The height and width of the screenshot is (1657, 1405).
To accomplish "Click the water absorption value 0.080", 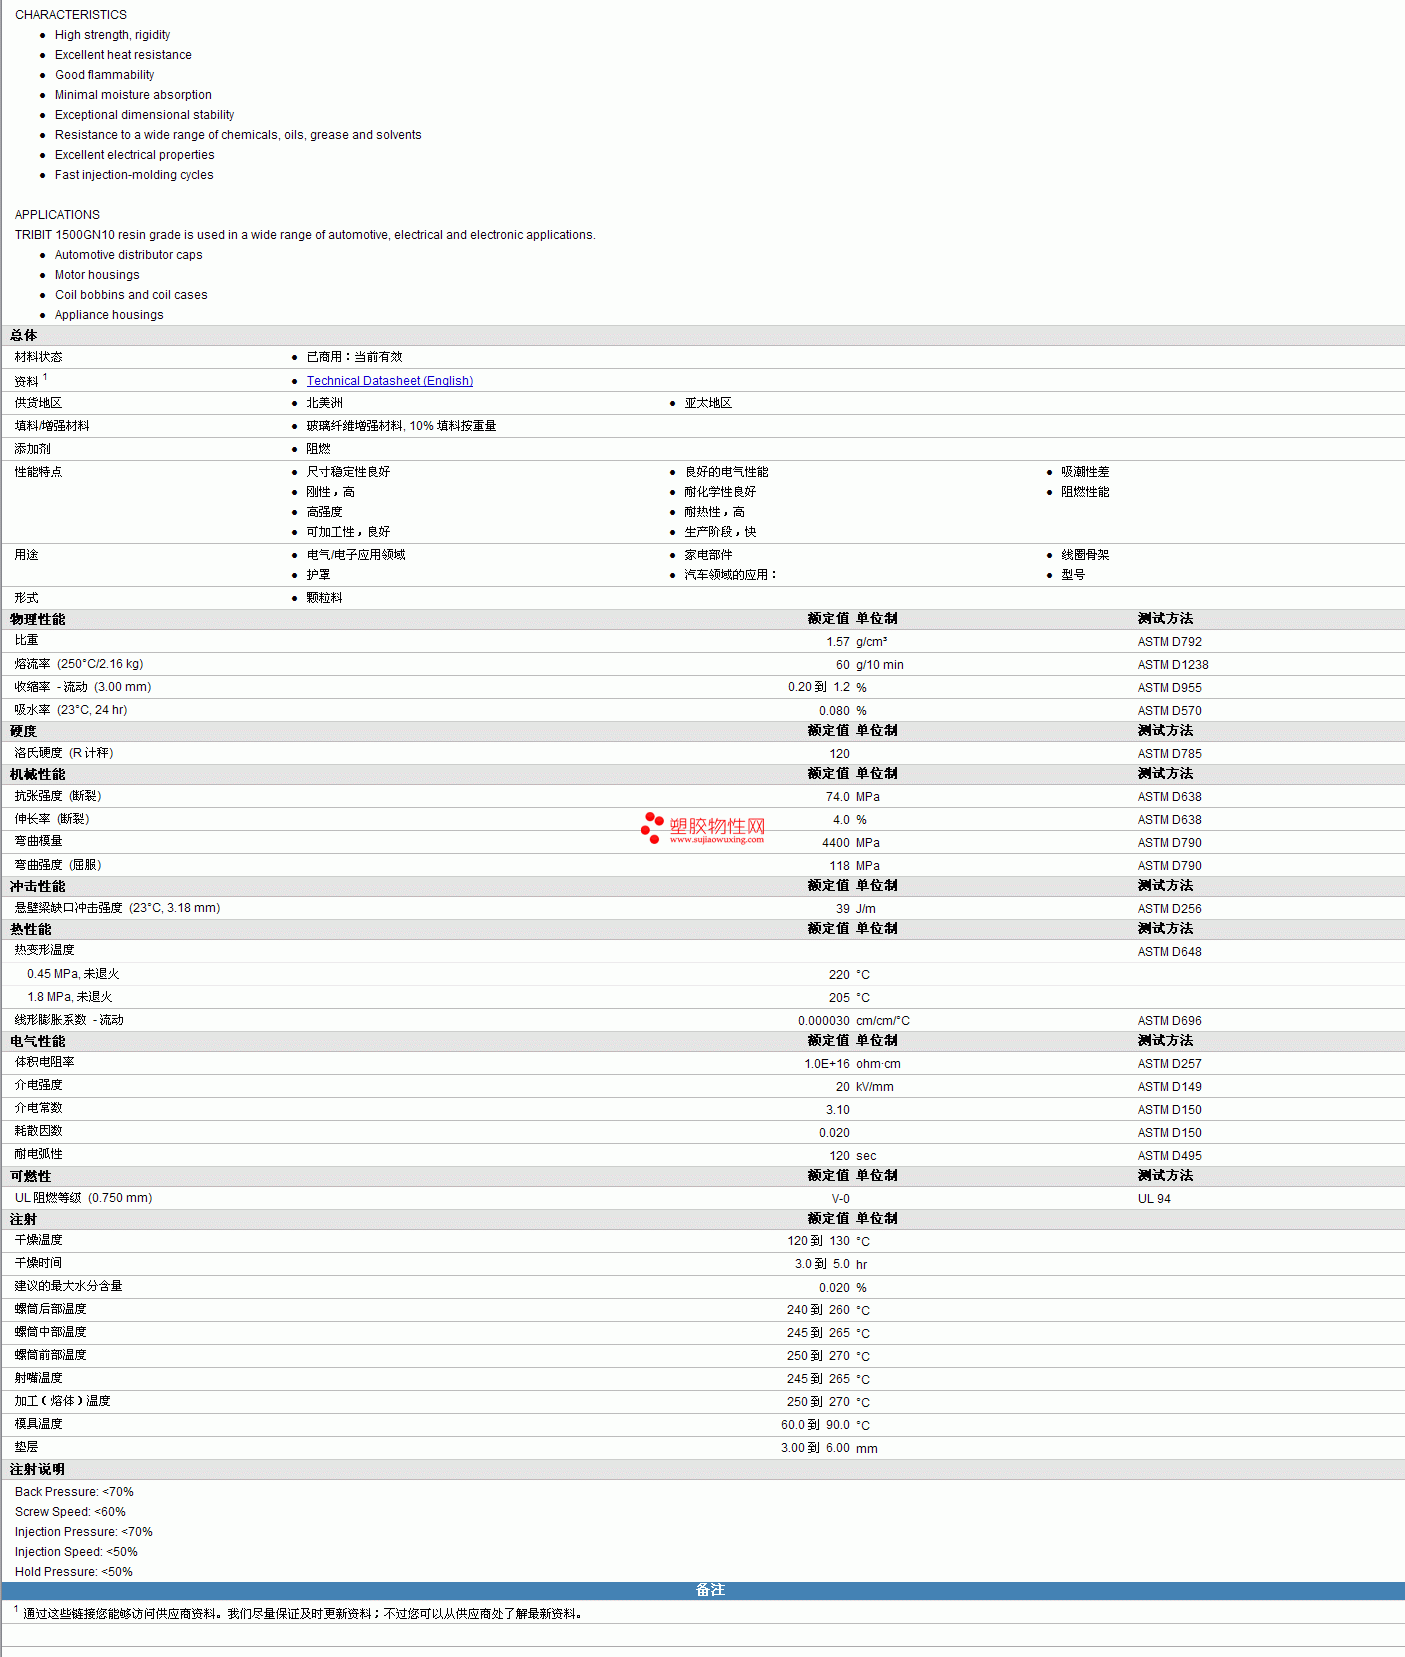I will [x=834, y=711].
